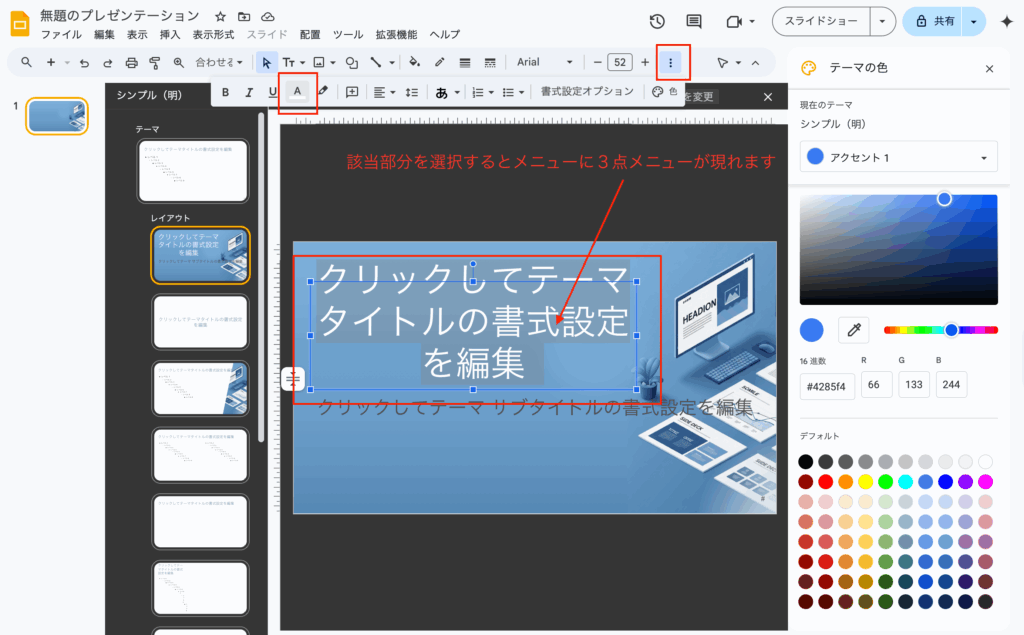
Task: Open the three-dot more options menu
Action: (x=671, y=62)
